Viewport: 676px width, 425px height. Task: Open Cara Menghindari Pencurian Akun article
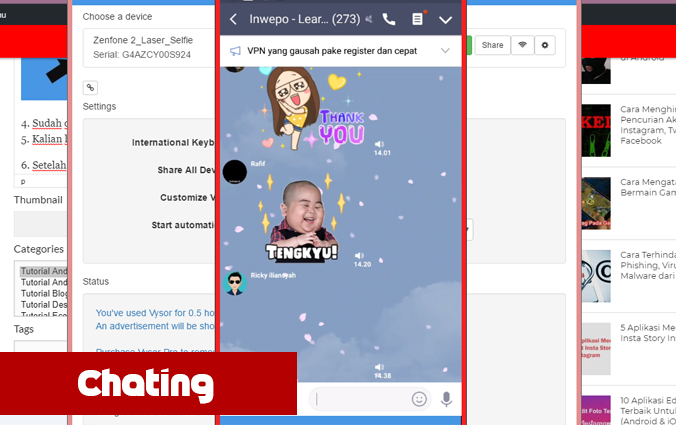[x=648, y=125]
